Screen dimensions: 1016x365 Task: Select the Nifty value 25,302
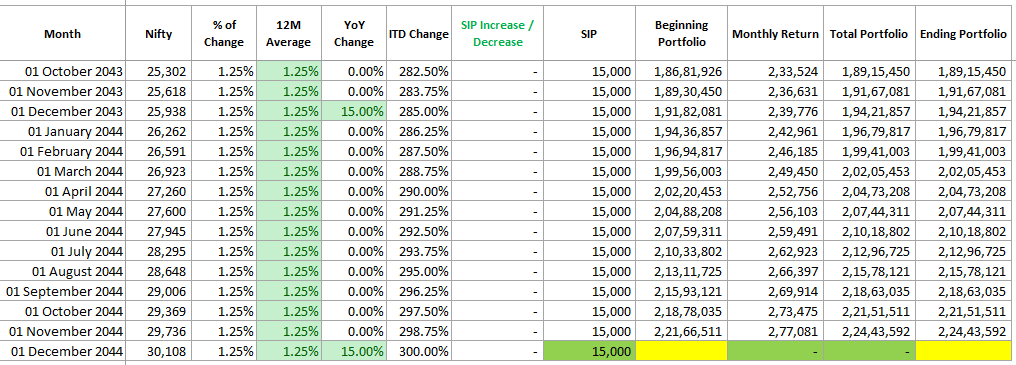(x=159, y=71)
